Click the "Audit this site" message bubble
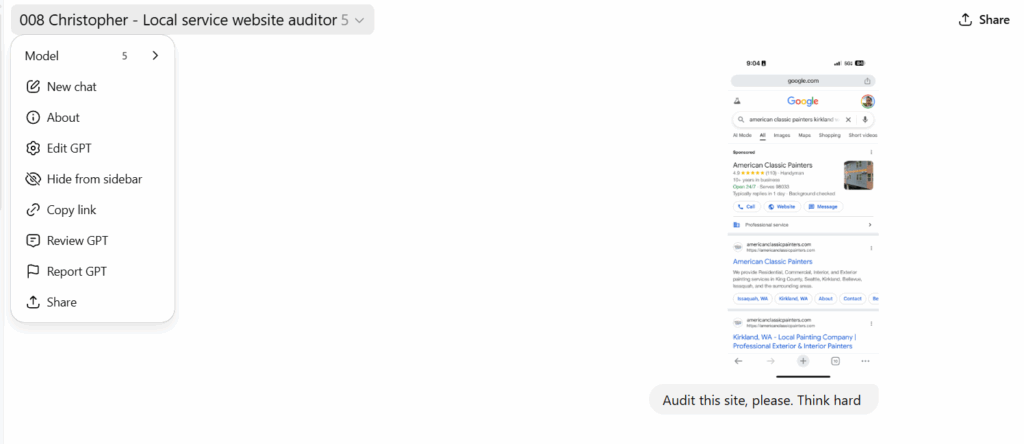Image resolution: width=1024 pixels, height=444 pixels. (x=764, y=401)
